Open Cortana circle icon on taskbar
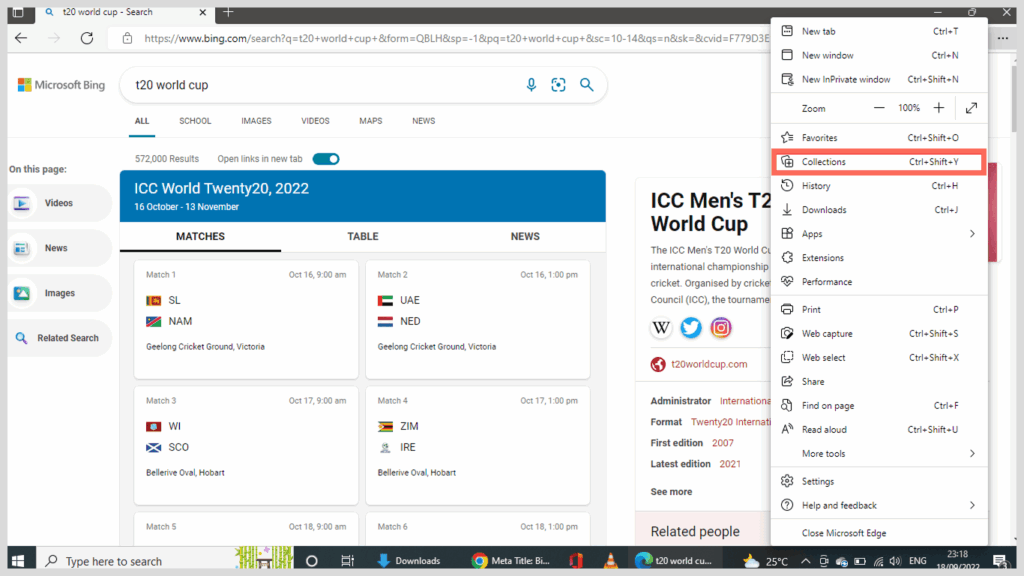 [312, 561]
